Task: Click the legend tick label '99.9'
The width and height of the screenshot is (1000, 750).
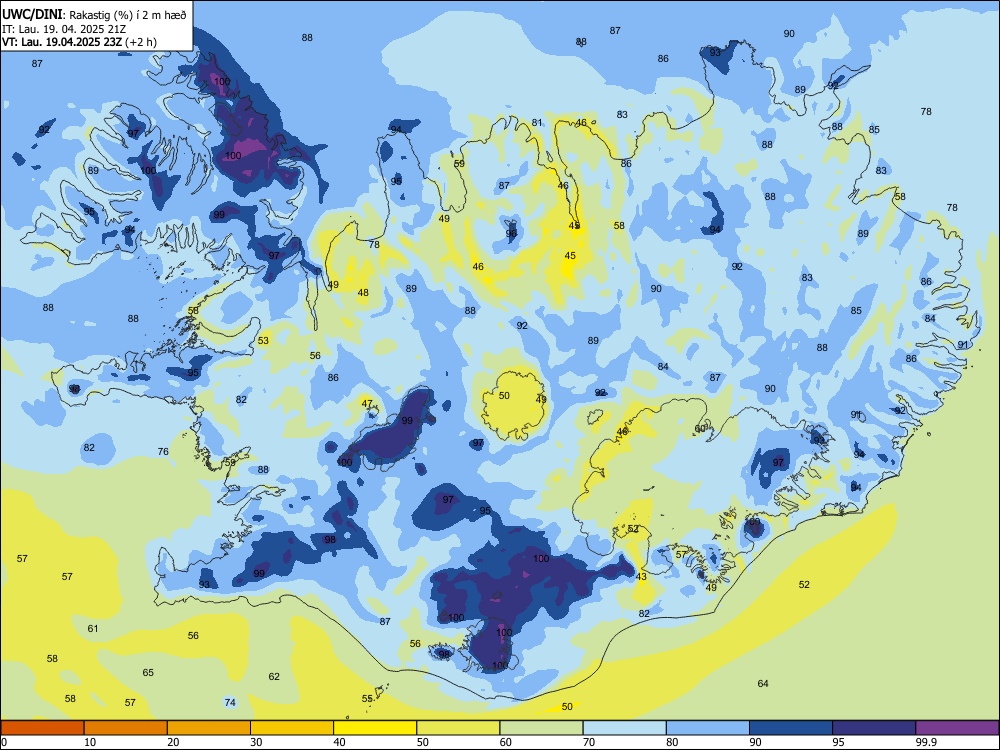Action: click(925, 742)
